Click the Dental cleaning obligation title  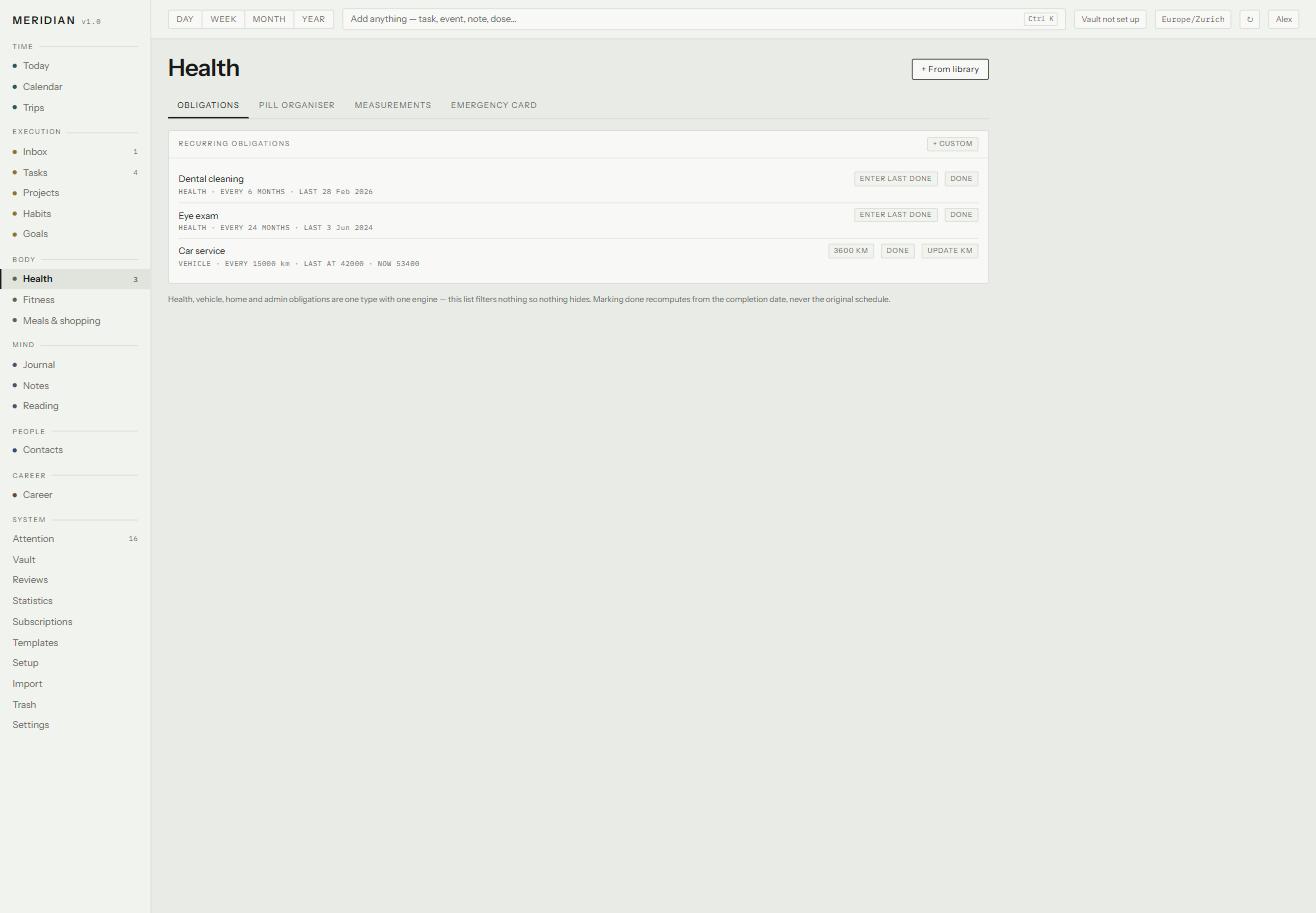[211, 179]
